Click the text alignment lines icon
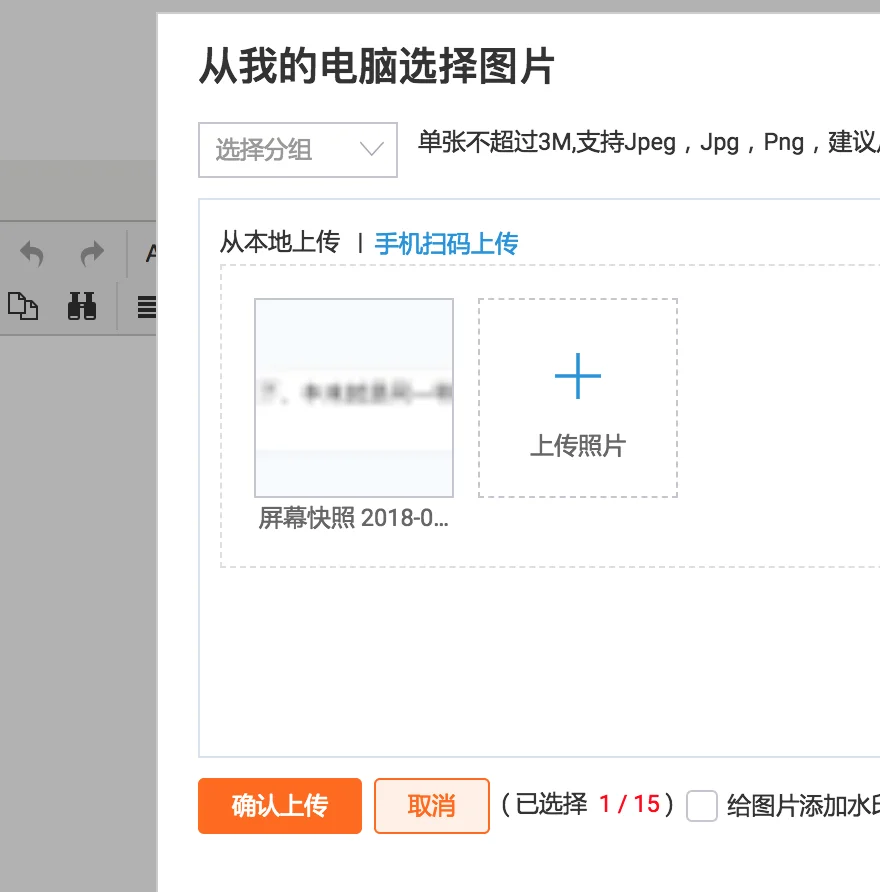 click(x=147, y=307)
